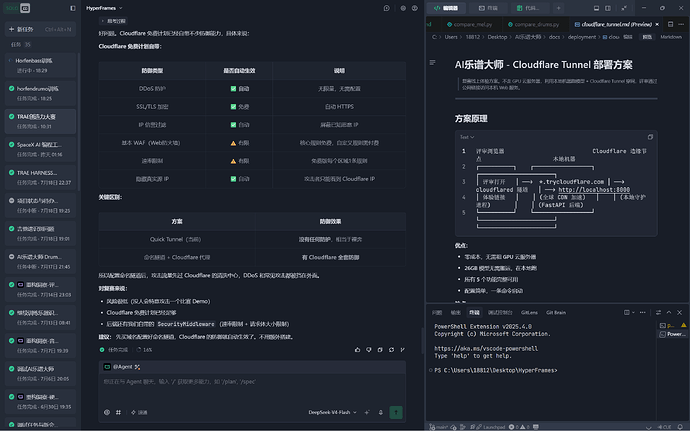Open the notification bell in status bar
The height and width of the screenshot is (431, 690).
(x=680, y=427)
